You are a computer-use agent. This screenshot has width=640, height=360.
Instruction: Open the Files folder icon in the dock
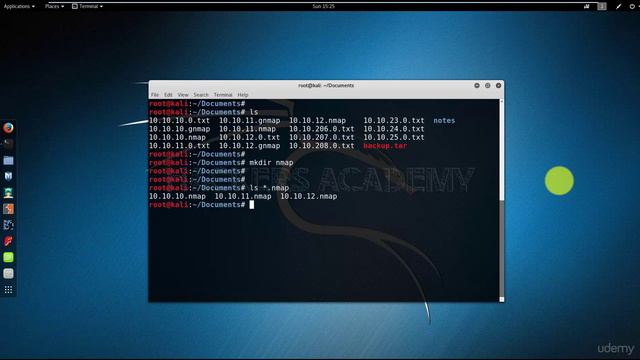[x=8, y=160]
